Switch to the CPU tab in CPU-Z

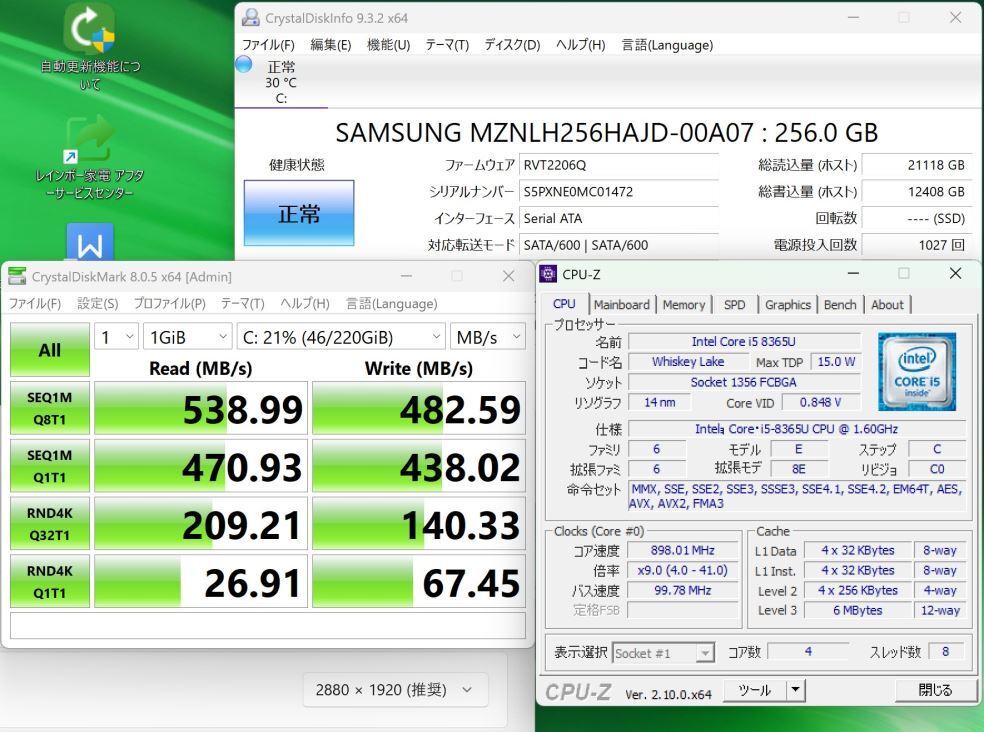[x=564, y=304]
